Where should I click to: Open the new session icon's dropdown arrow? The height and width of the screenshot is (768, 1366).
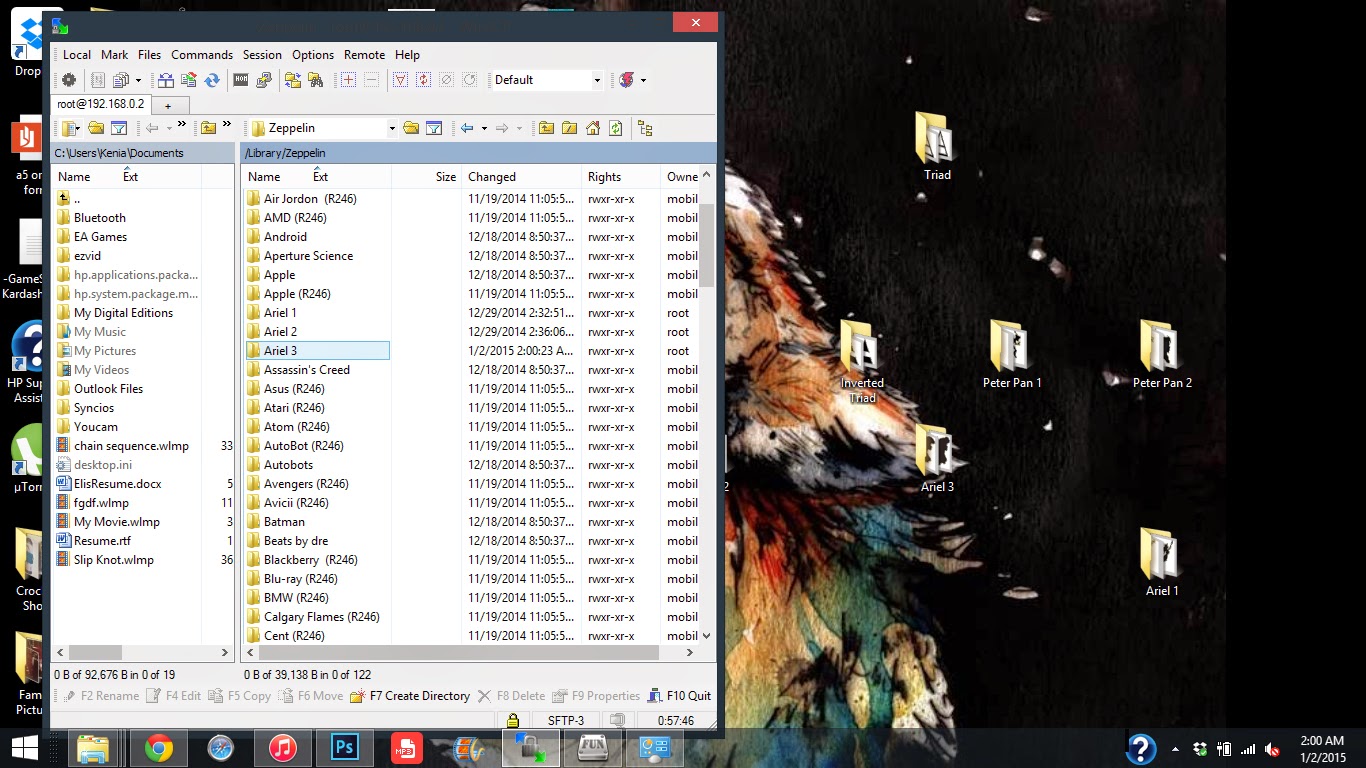(x=643, y=80)
